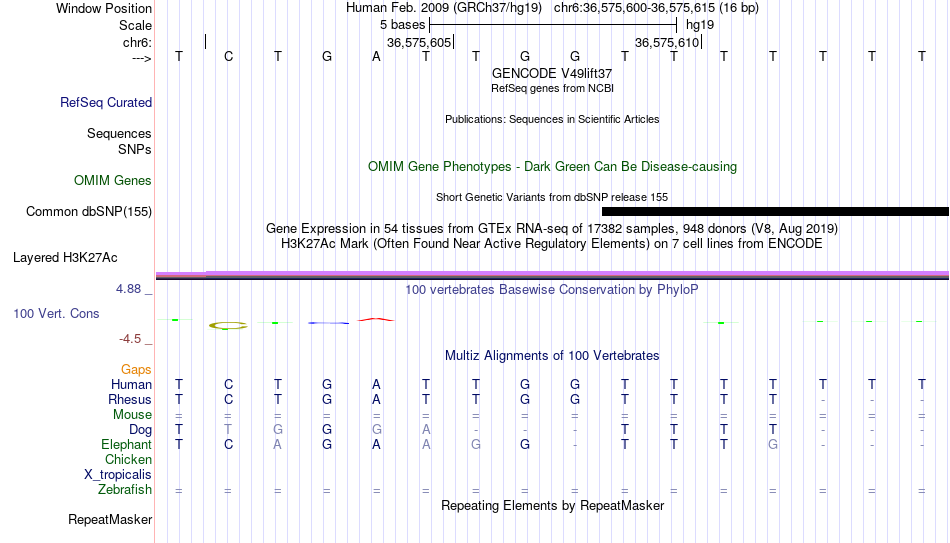
Task: Click the Human Feb. 2009 (GRCh37/hg19) title
Action: [x=444, y=8]
